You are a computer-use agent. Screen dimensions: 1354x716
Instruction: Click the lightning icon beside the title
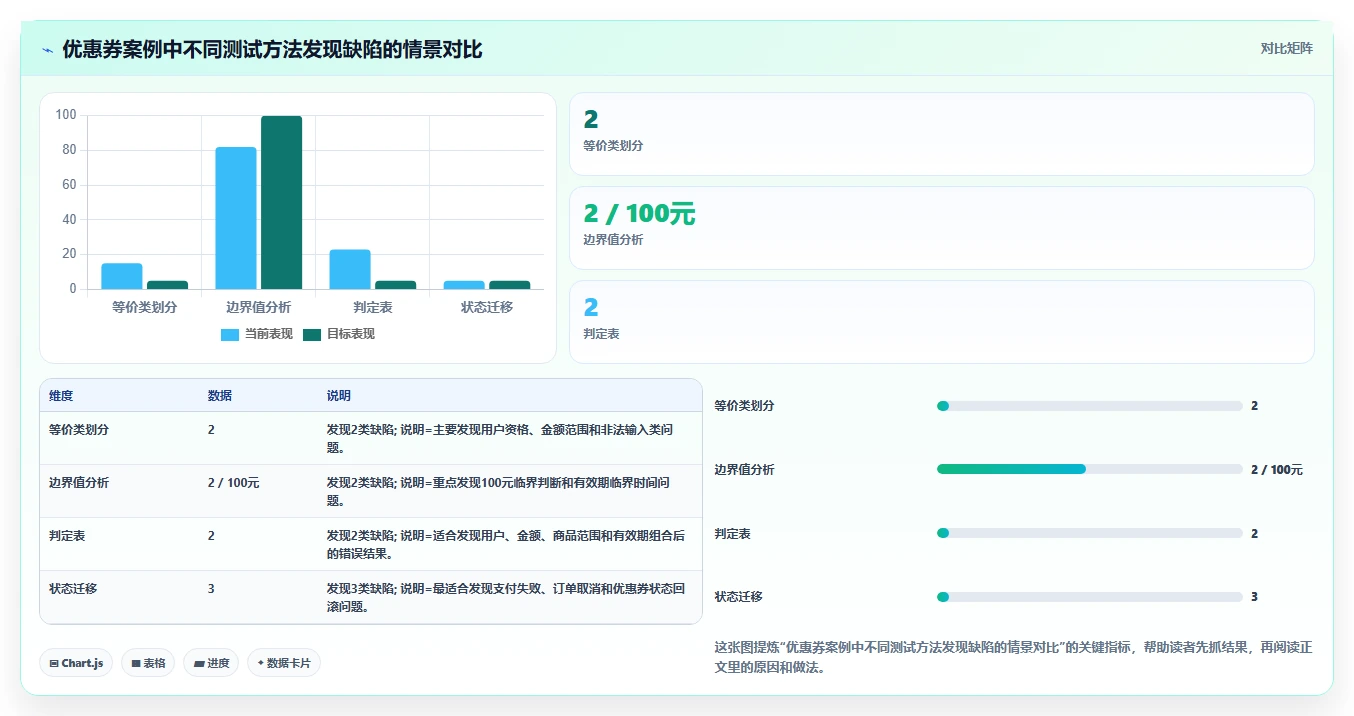point(48,49)
